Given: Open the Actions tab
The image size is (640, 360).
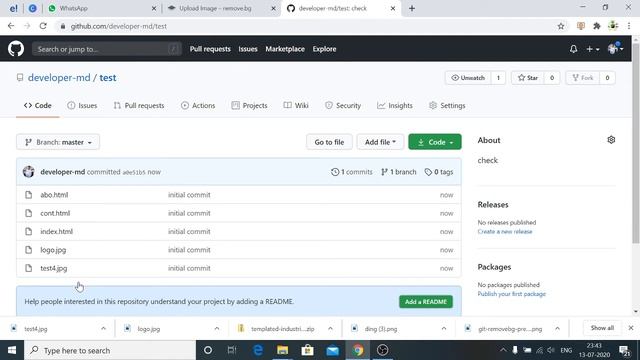Looking at the screenshot, I should [198, 106].
